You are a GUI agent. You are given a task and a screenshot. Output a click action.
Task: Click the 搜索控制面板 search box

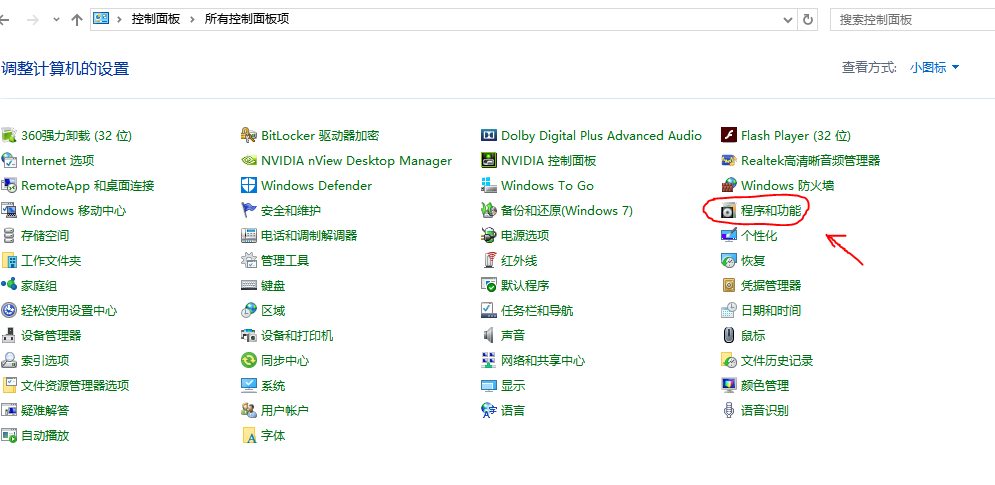[912, 20]
